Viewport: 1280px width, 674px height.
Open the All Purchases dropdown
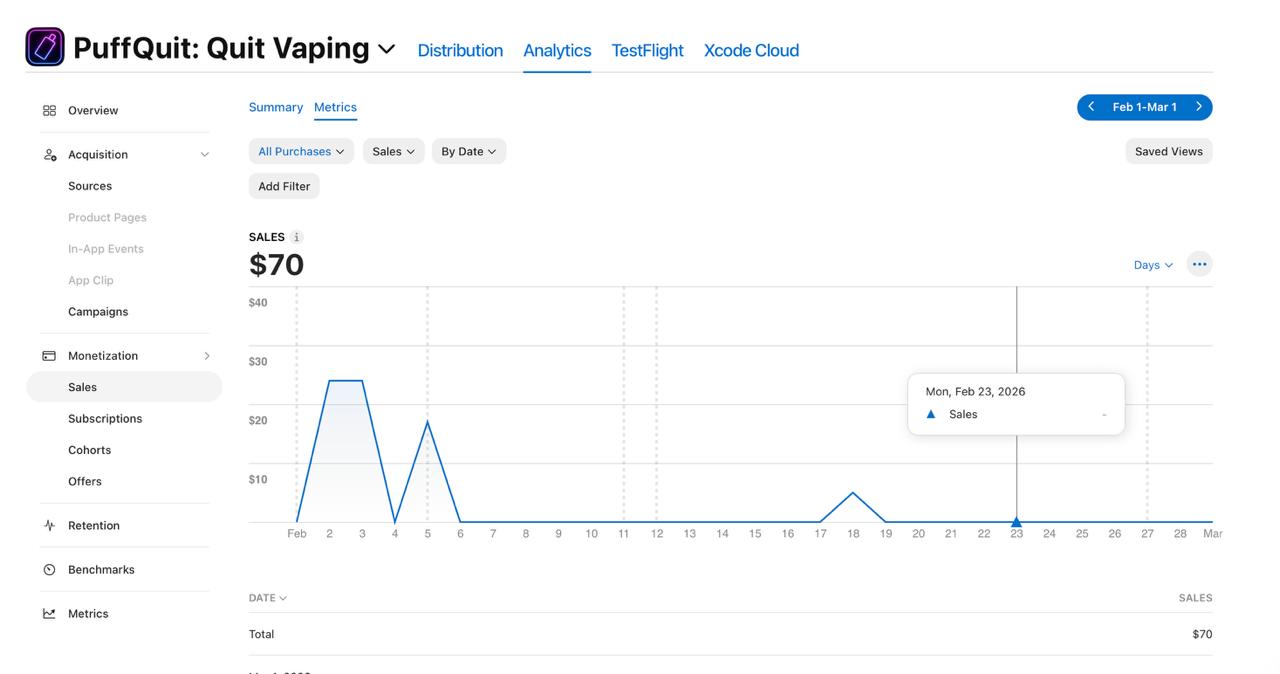pos(301,151)
